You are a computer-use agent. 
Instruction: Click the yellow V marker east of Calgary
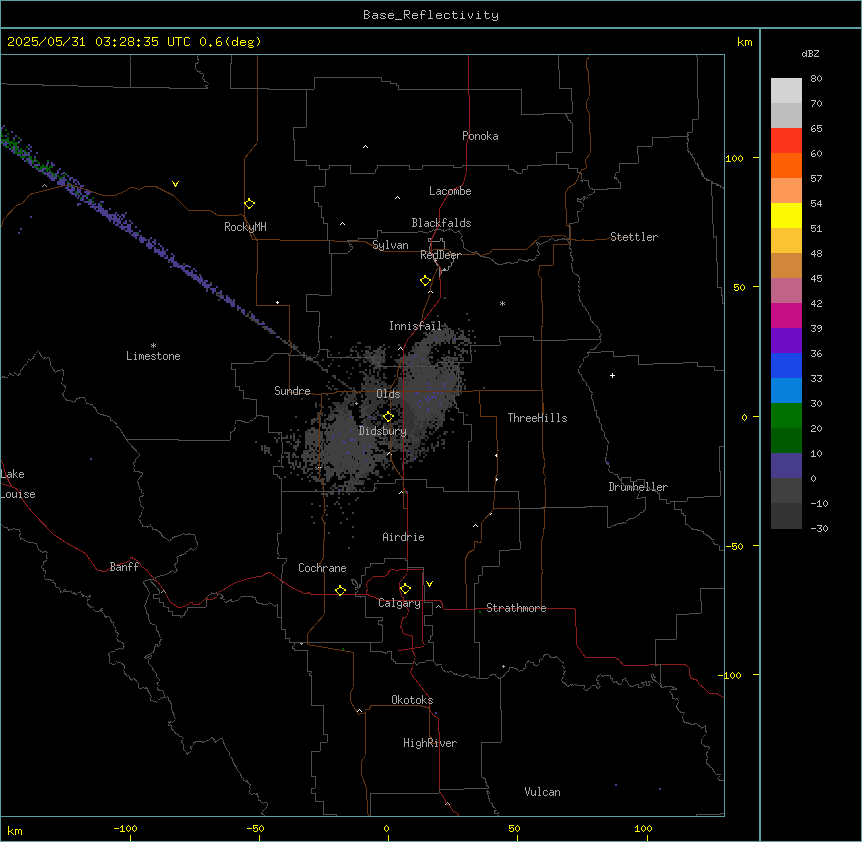pyautogui.click(x=429, y=584)
